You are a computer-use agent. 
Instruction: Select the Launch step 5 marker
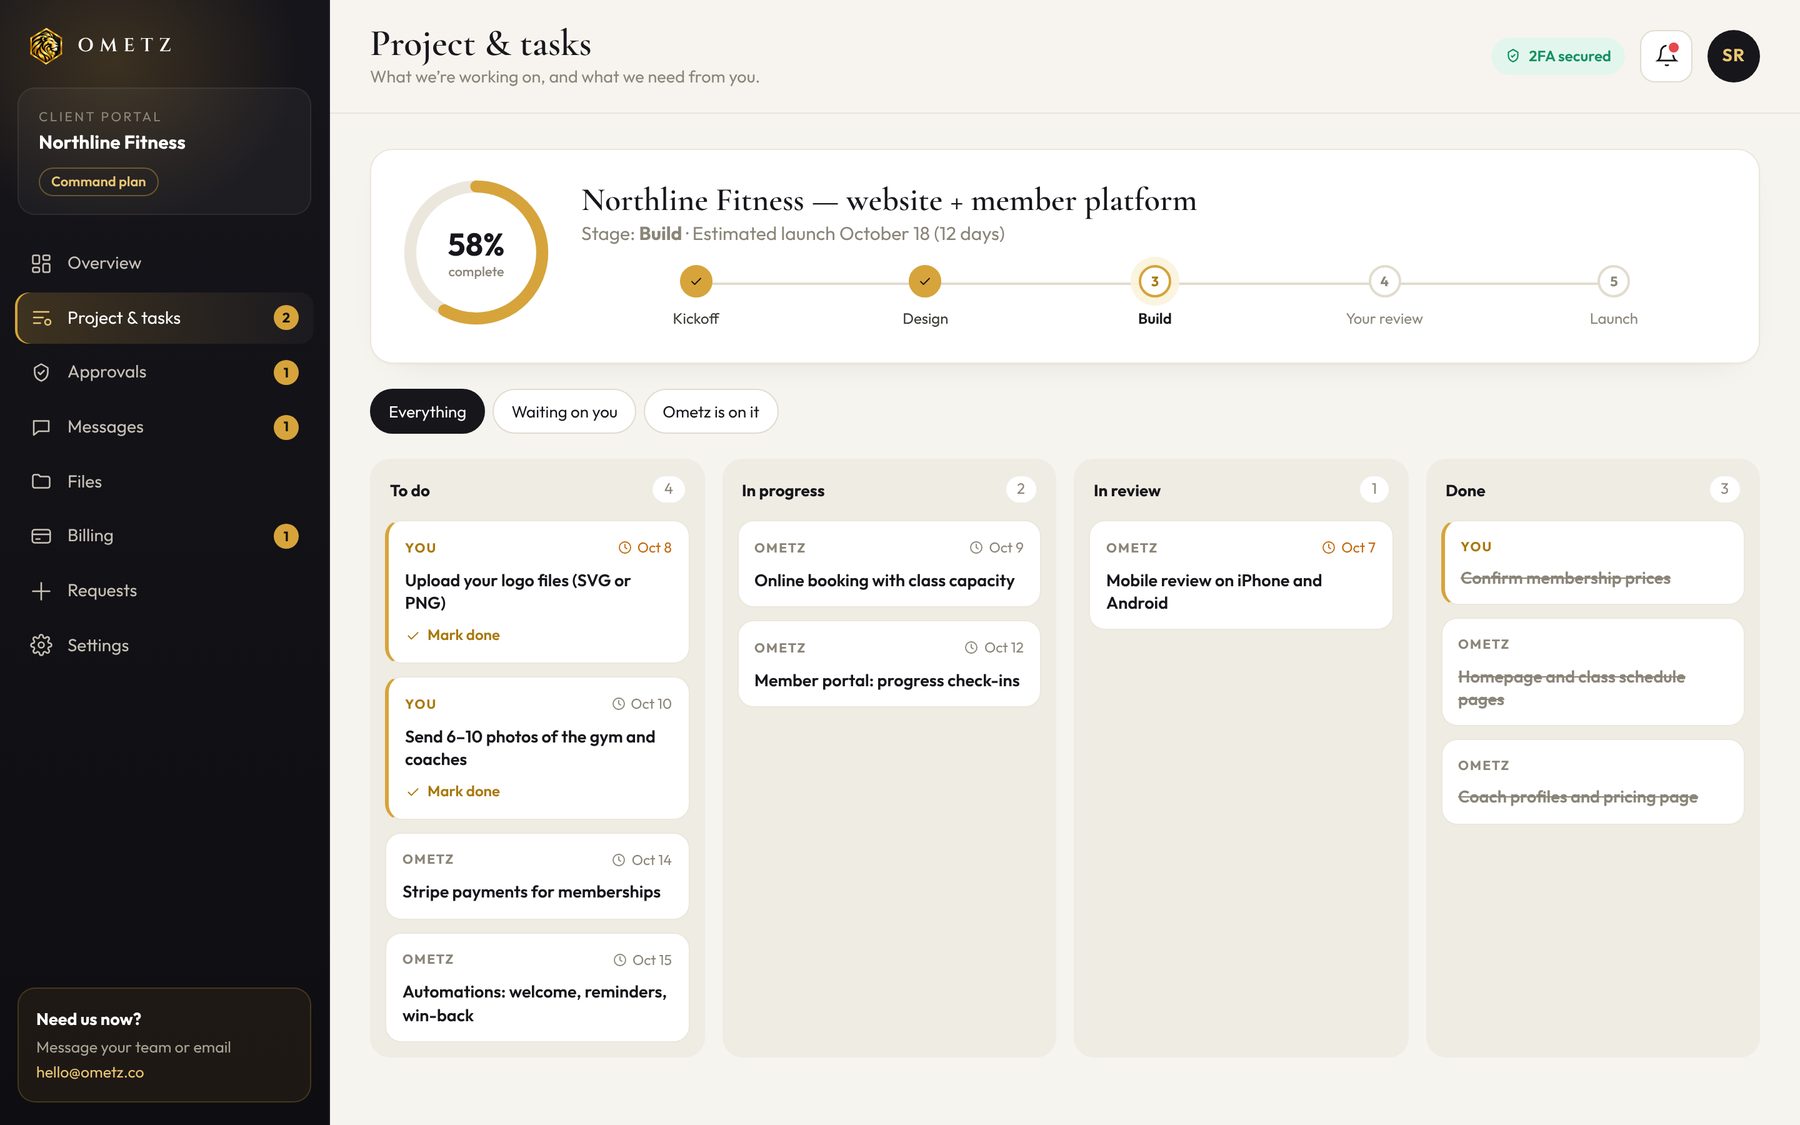[1614, 282]
